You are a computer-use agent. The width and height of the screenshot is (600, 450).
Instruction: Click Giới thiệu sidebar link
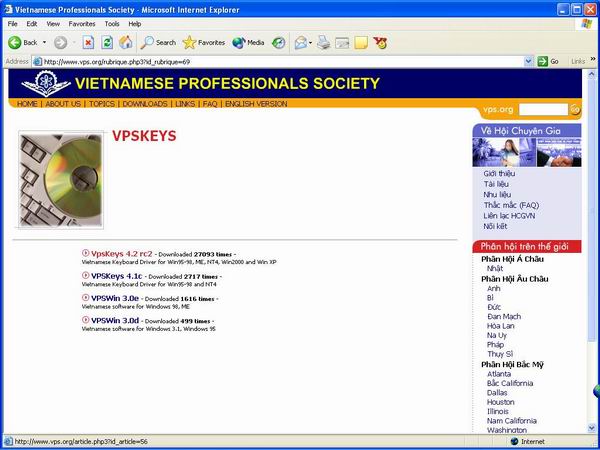point(499,173)
